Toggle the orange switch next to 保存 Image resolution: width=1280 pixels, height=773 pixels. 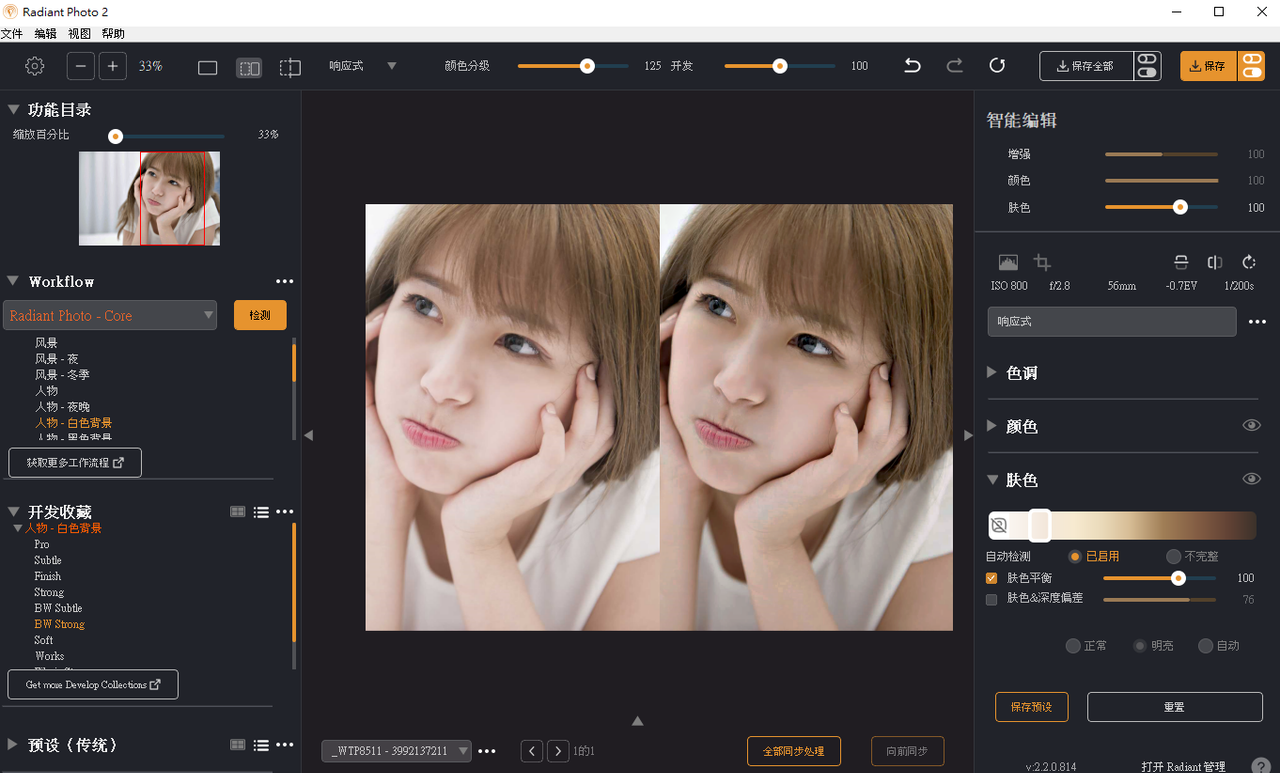pos(1251,66)
